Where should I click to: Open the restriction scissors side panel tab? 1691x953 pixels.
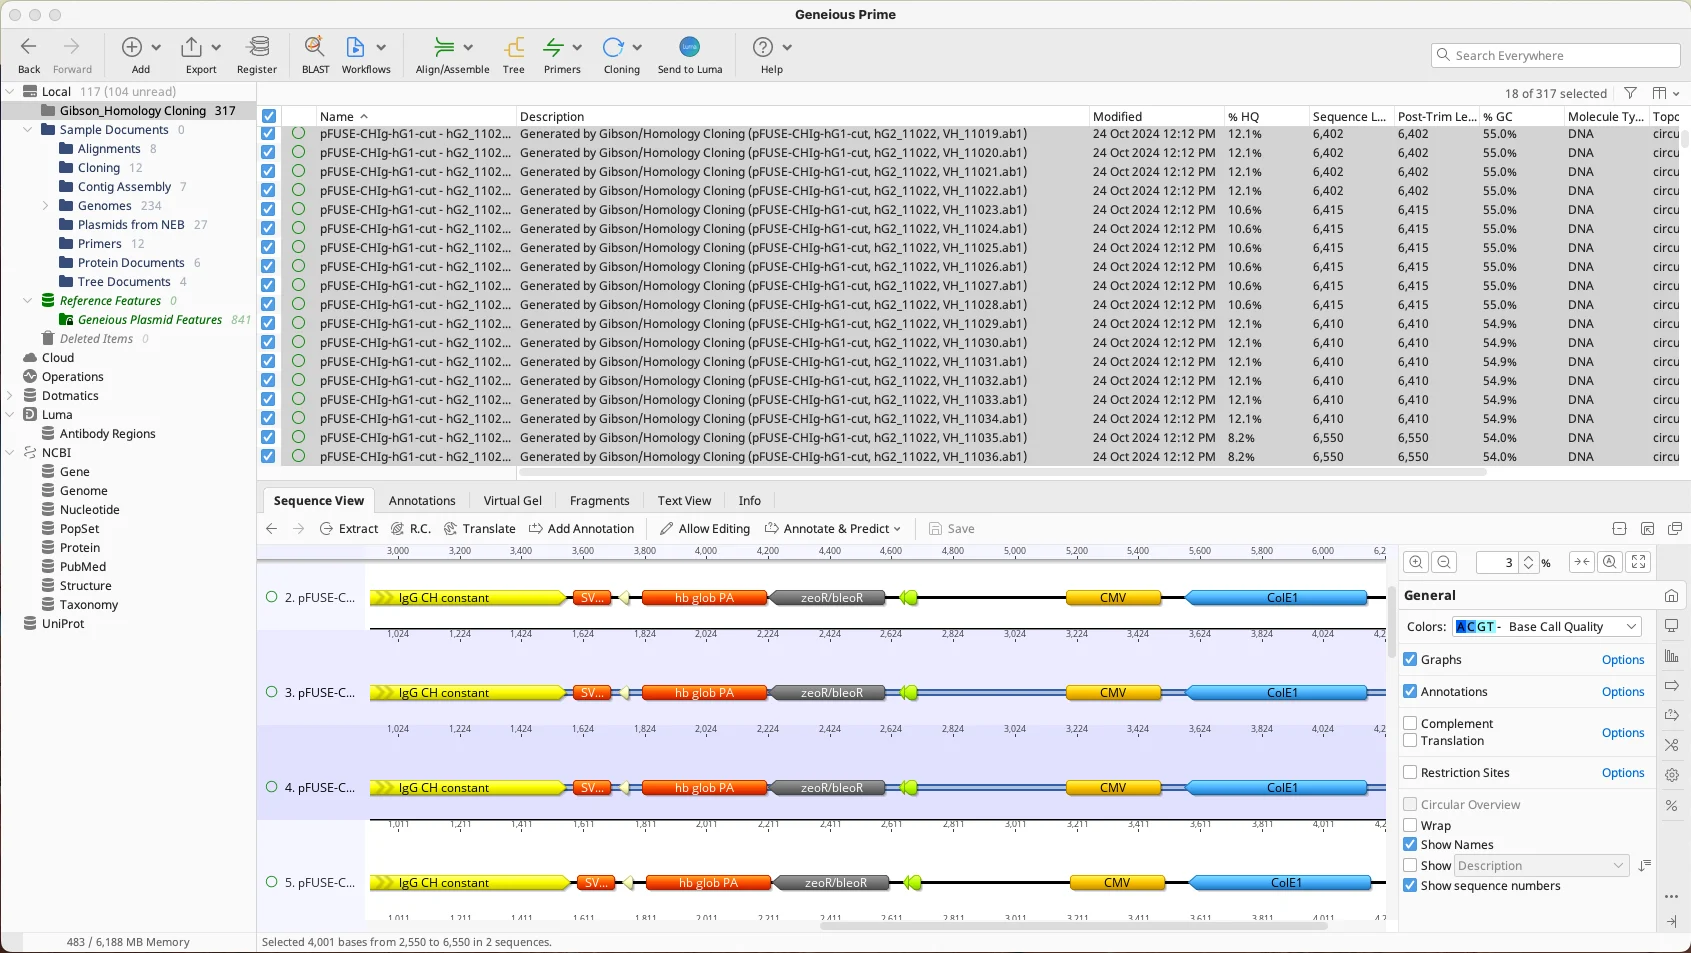[1671, 745]
